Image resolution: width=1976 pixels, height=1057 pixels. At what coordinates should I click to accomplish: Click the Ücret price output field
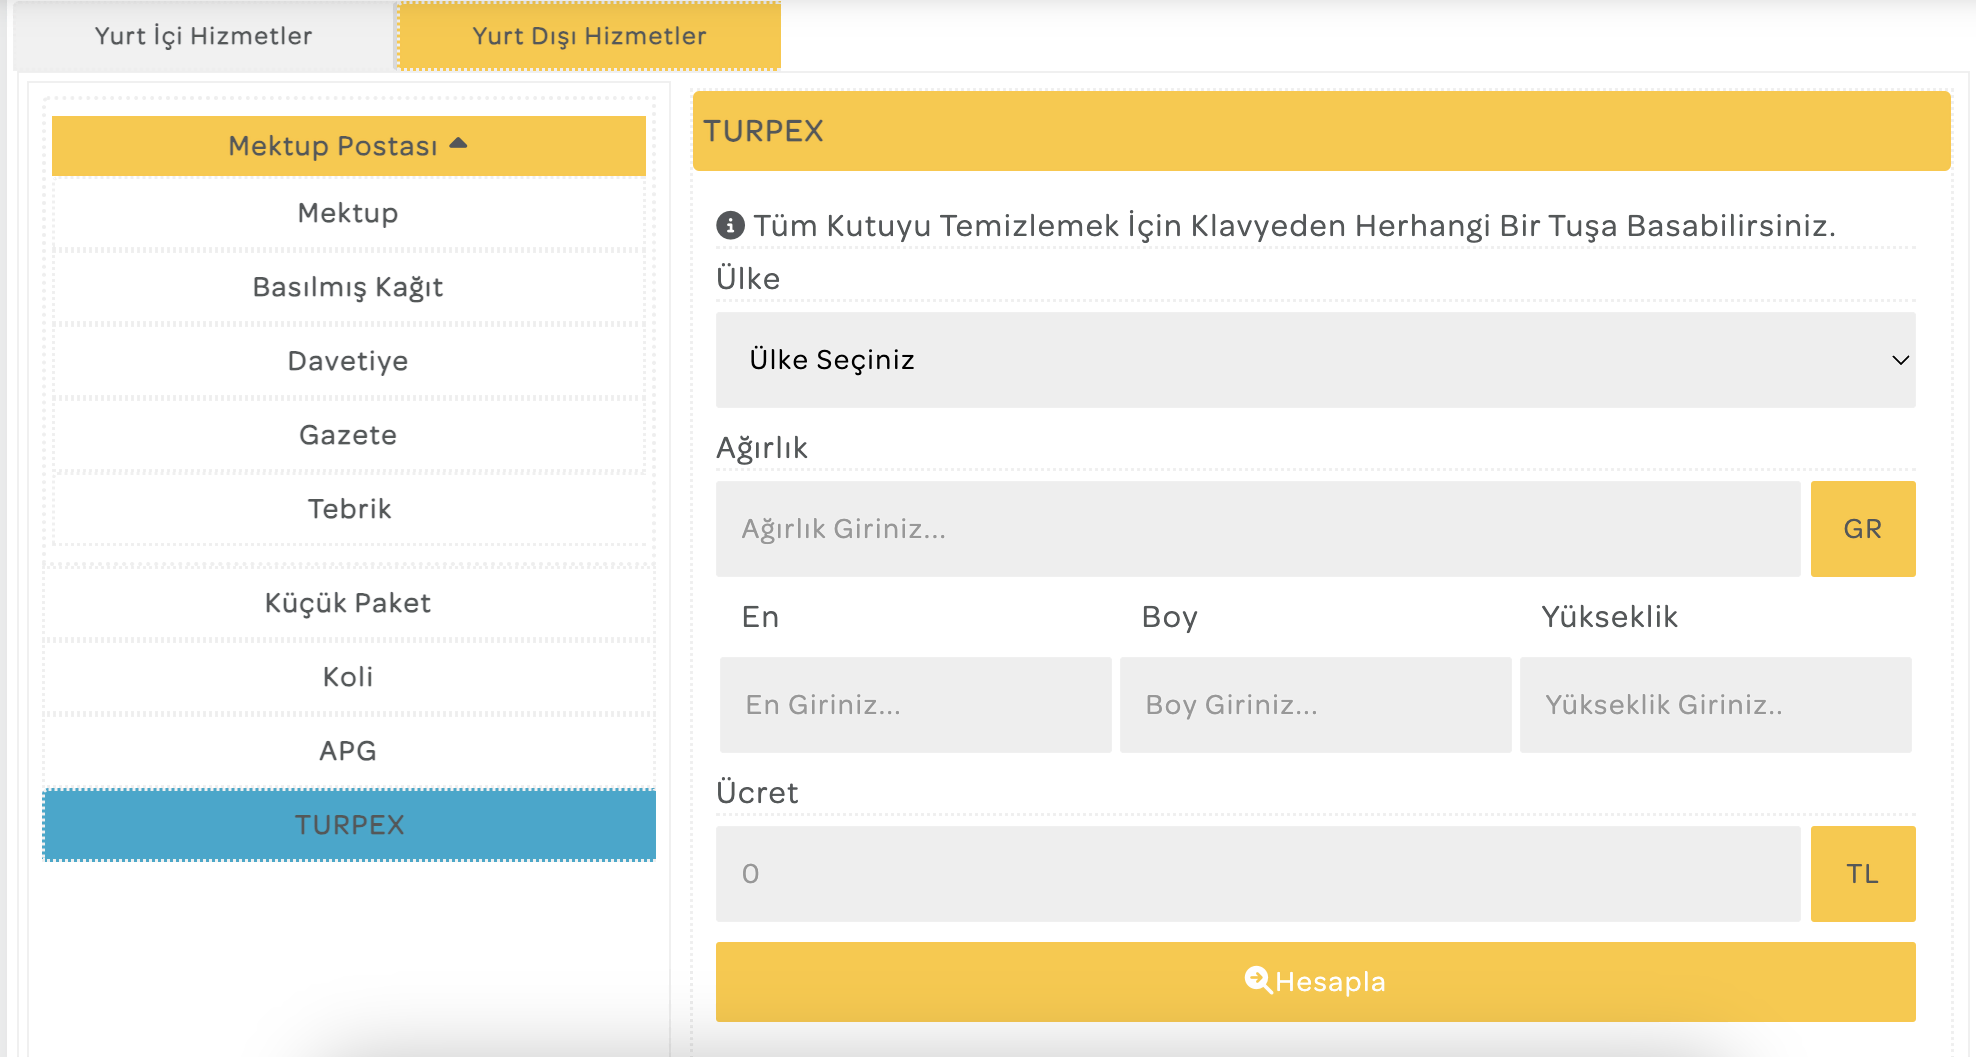pyautogui.click(x=1257, y=874)
